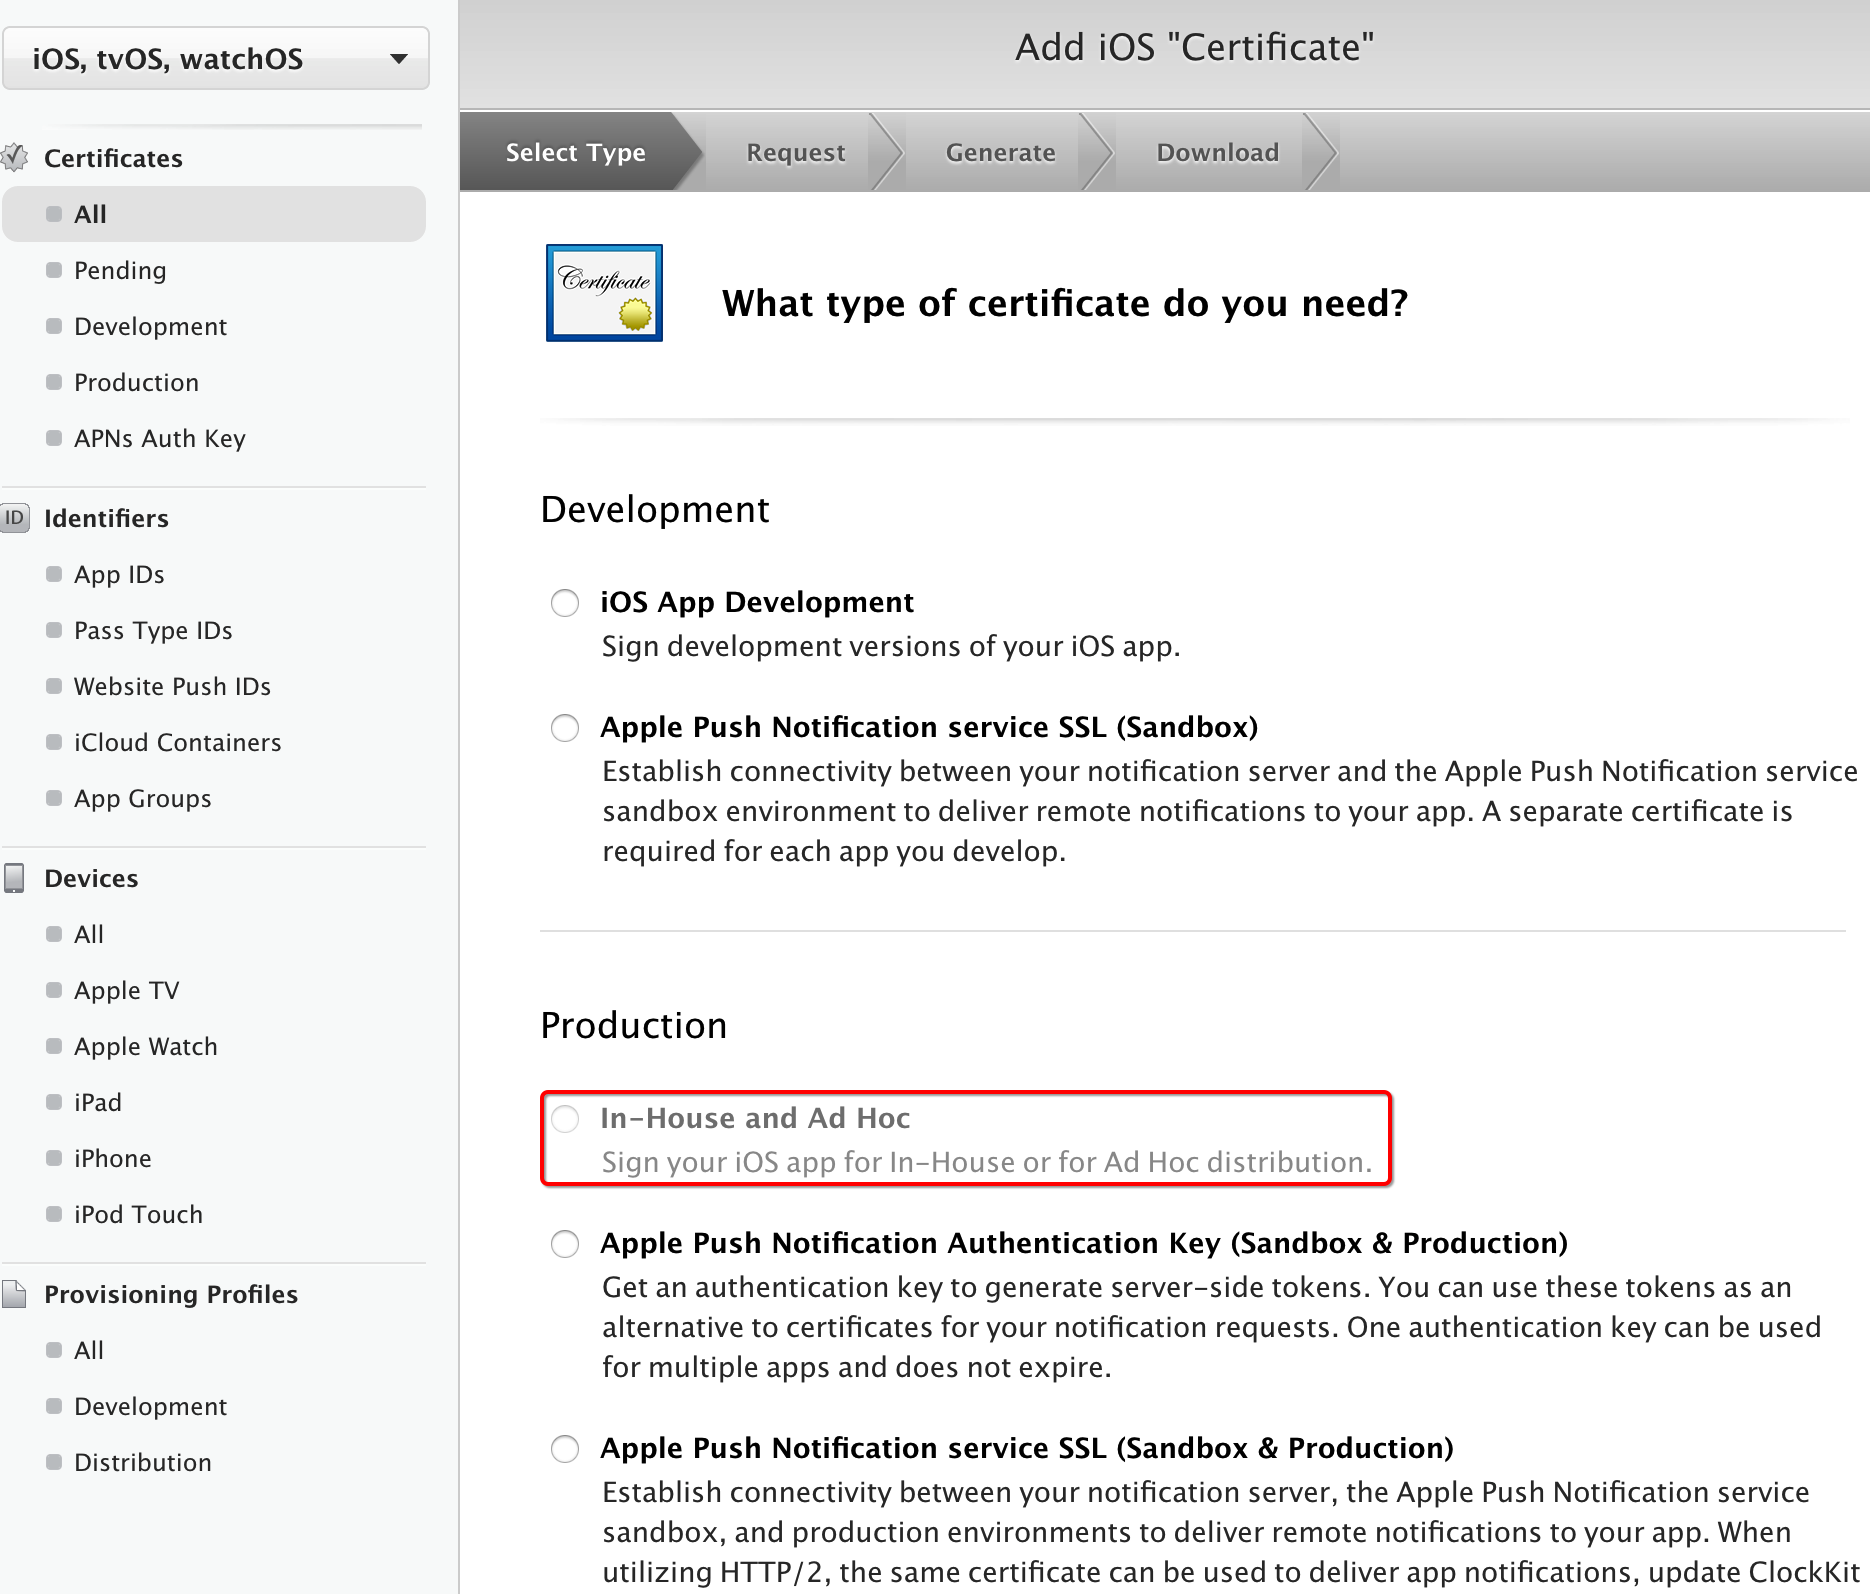This screenshot has width=1870, height=1596.
Task: Open App IDs identifiers
Action: [119, 574]
